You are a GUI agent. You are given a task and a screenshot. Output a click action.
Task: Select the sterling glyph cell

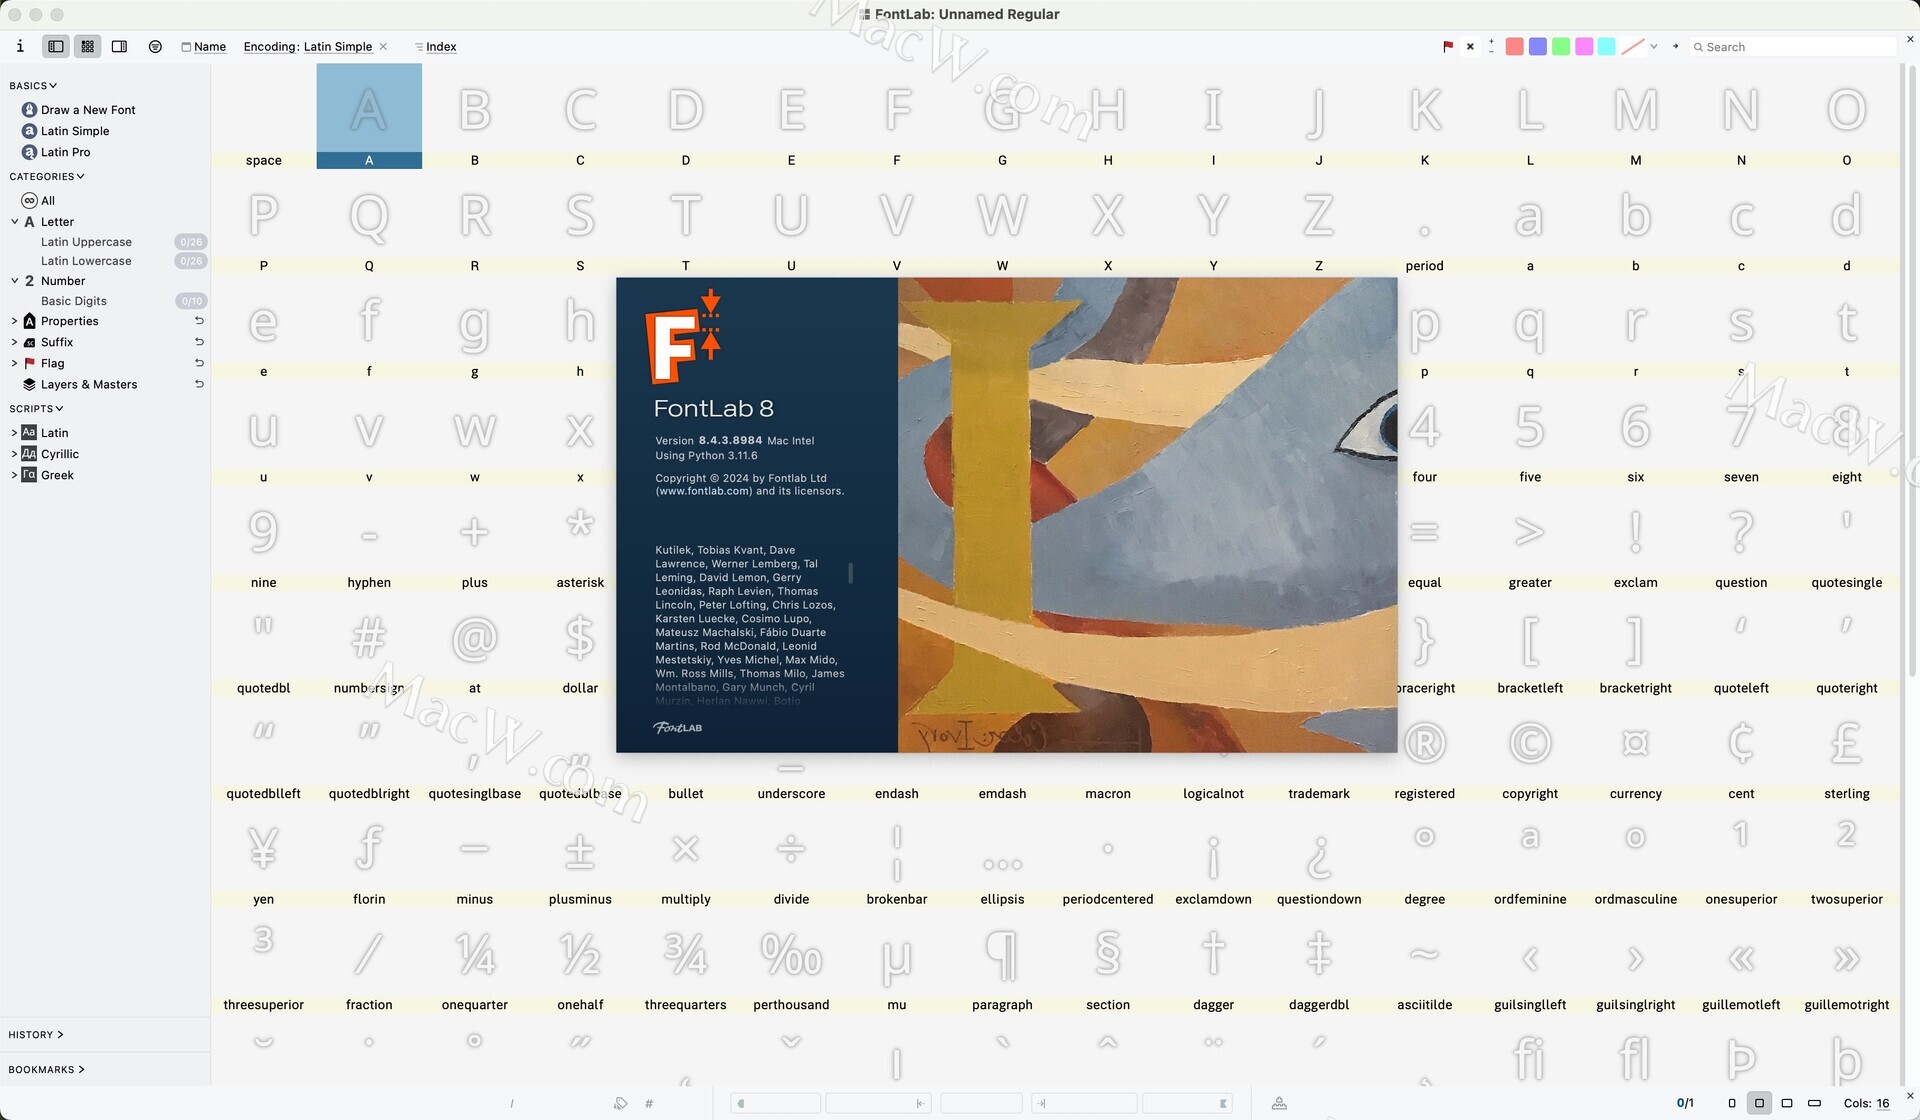1846,750
